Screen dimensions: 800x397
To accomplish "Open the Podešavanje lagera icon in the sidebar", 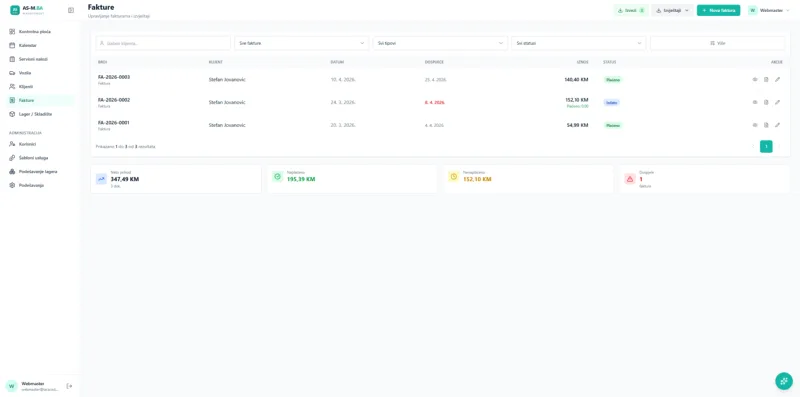I will [12, 172].
